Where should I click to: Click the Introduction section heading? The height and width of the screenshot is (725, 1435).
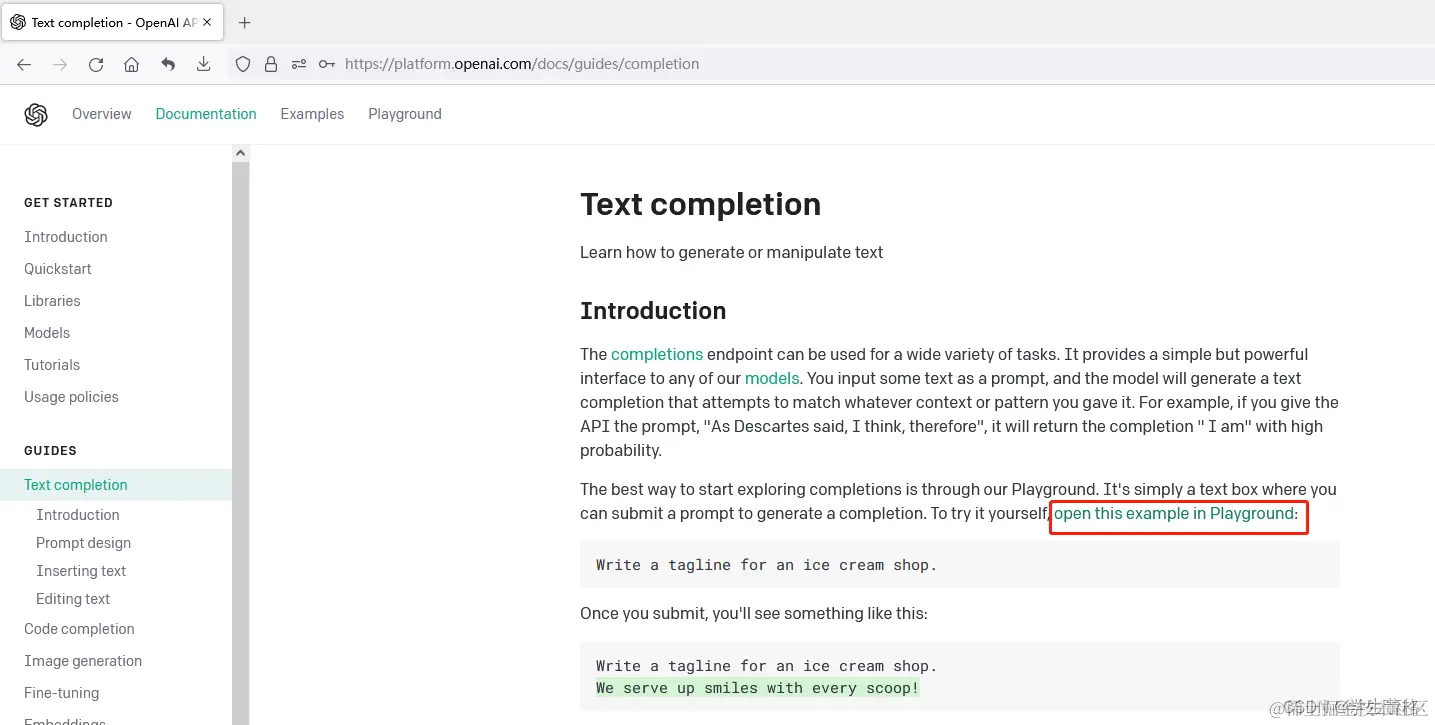click(x=653, y=310)
